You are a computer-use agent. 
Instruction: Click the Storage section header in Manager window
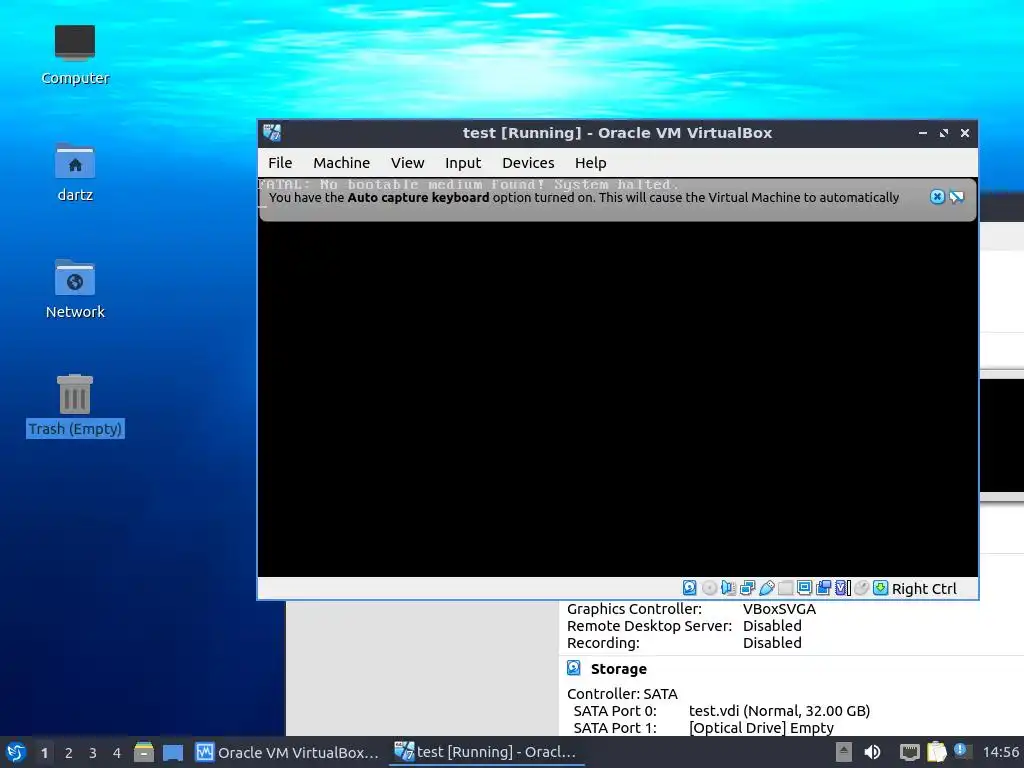618,669
